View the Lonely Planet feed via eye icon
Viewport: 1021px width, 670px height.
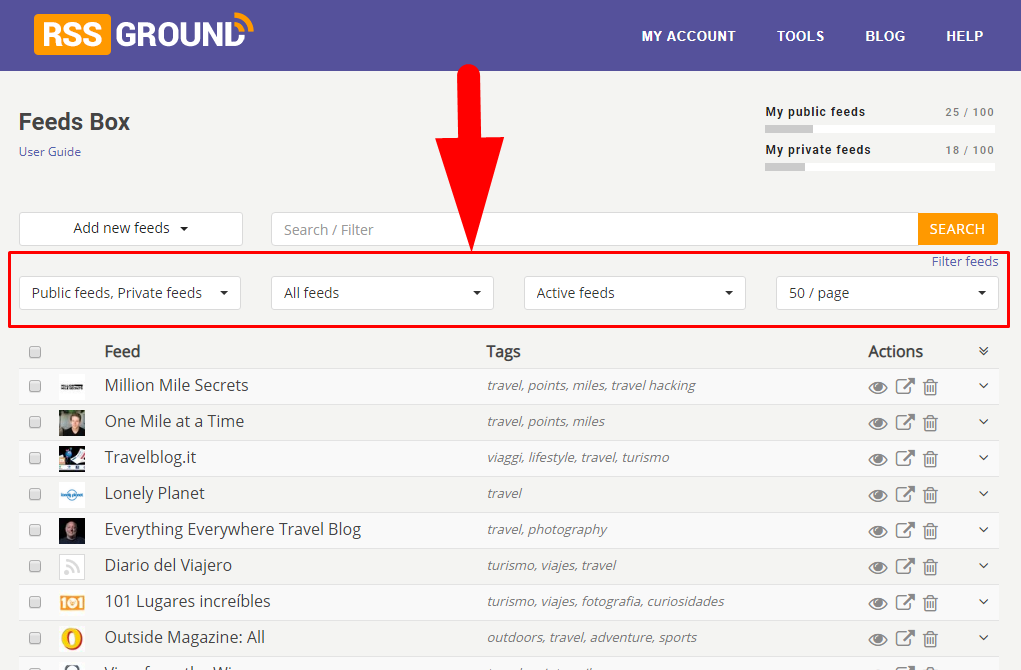(878, 496)
